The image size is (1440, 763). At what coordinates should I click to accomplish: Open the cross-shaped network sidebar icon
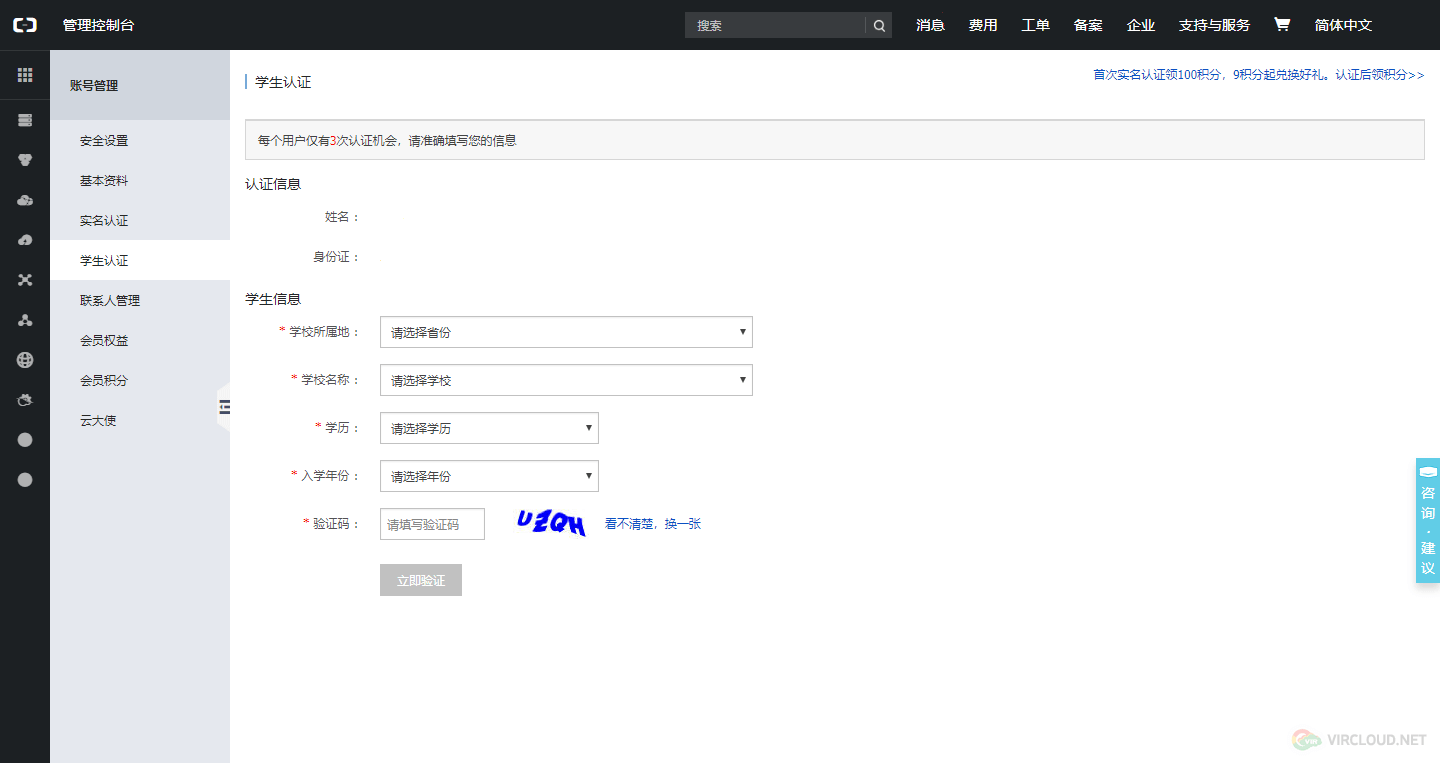25,280
